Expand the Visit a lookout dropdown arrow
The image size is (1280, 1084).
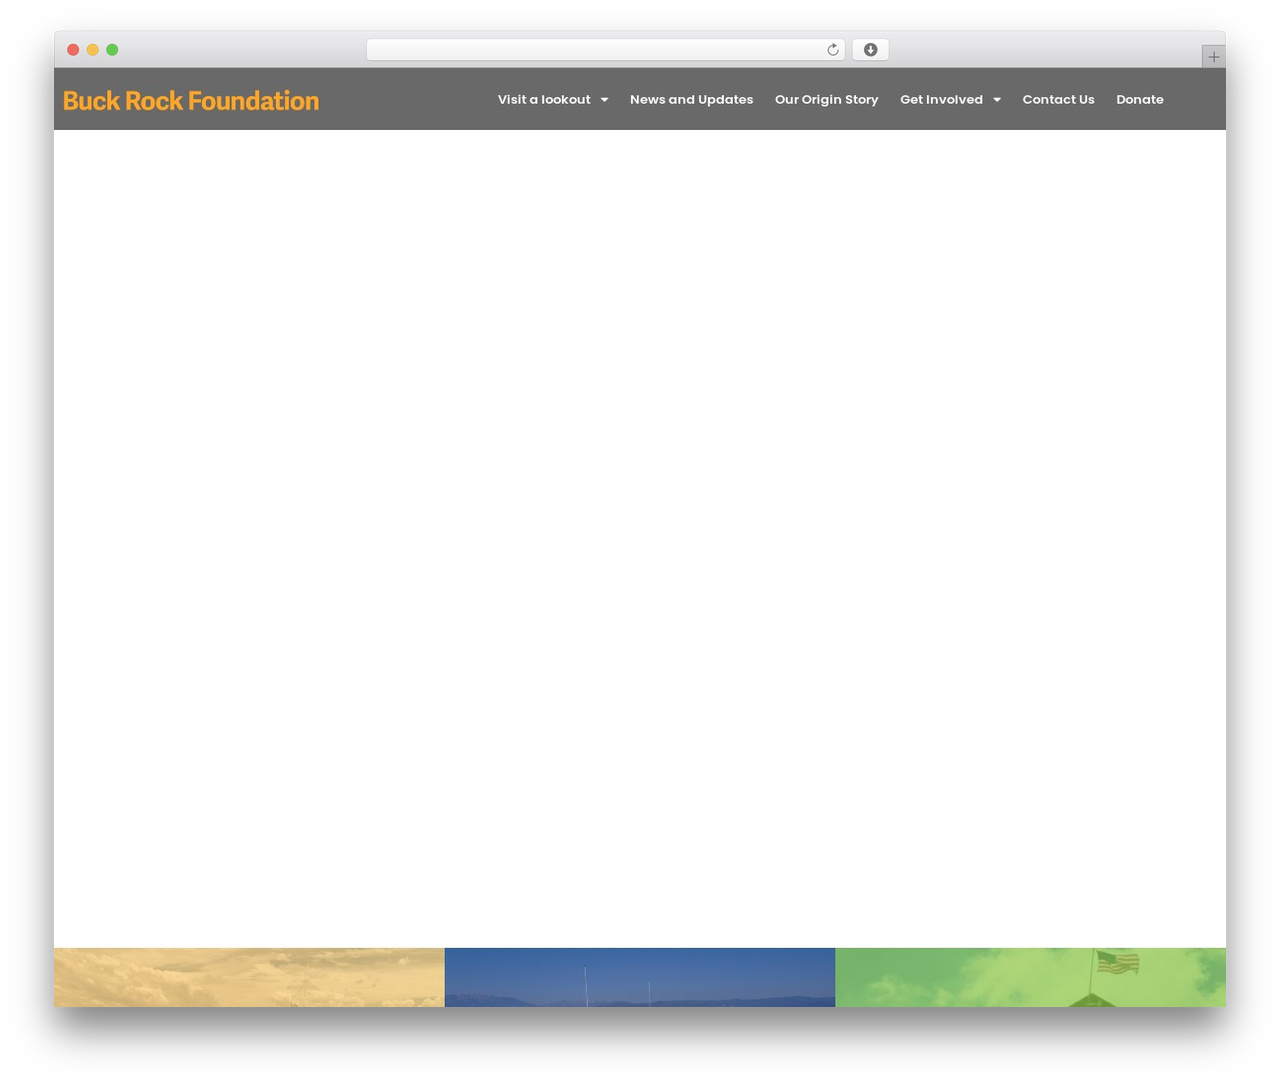[604, 100]
